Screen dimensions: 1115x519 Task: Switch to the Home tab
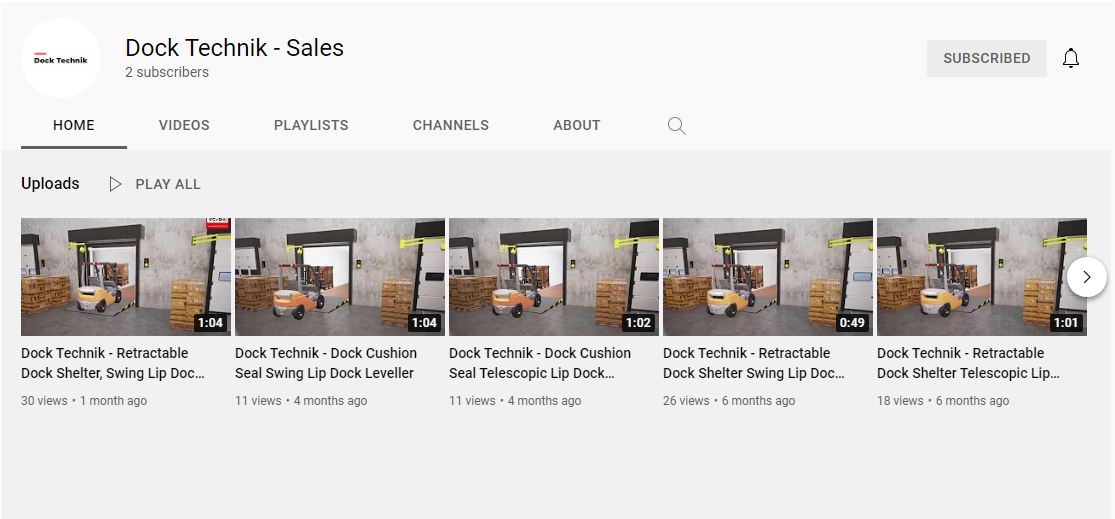pos(74,126)
